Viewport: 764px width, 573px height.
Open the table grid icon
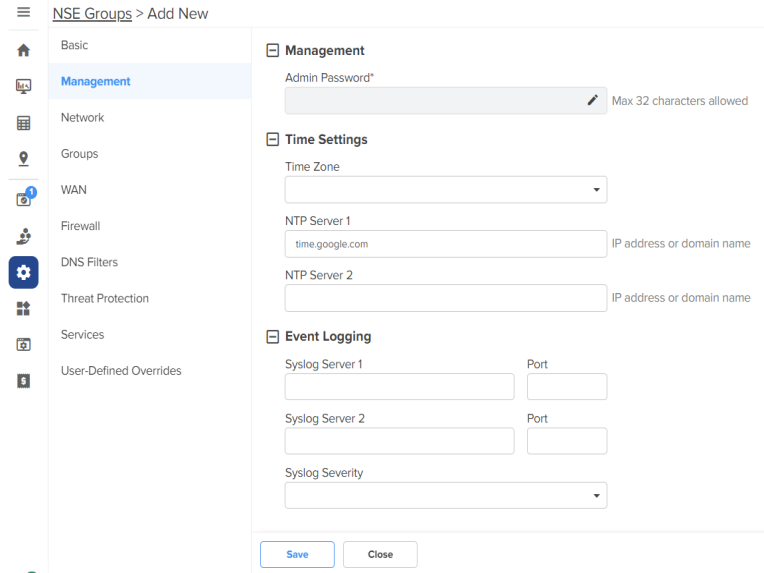click(x=23, y=123)
